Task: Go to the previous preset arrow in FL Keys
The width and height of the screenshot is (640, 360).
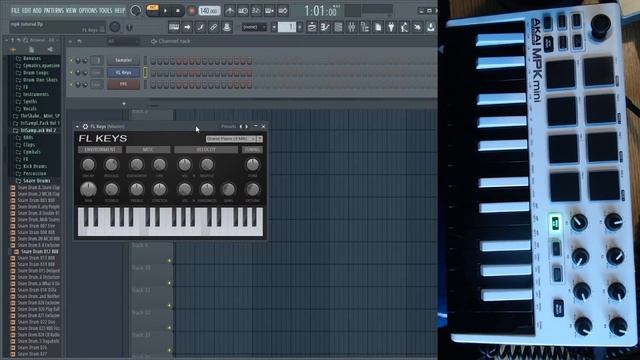Action: pos(241,127)
